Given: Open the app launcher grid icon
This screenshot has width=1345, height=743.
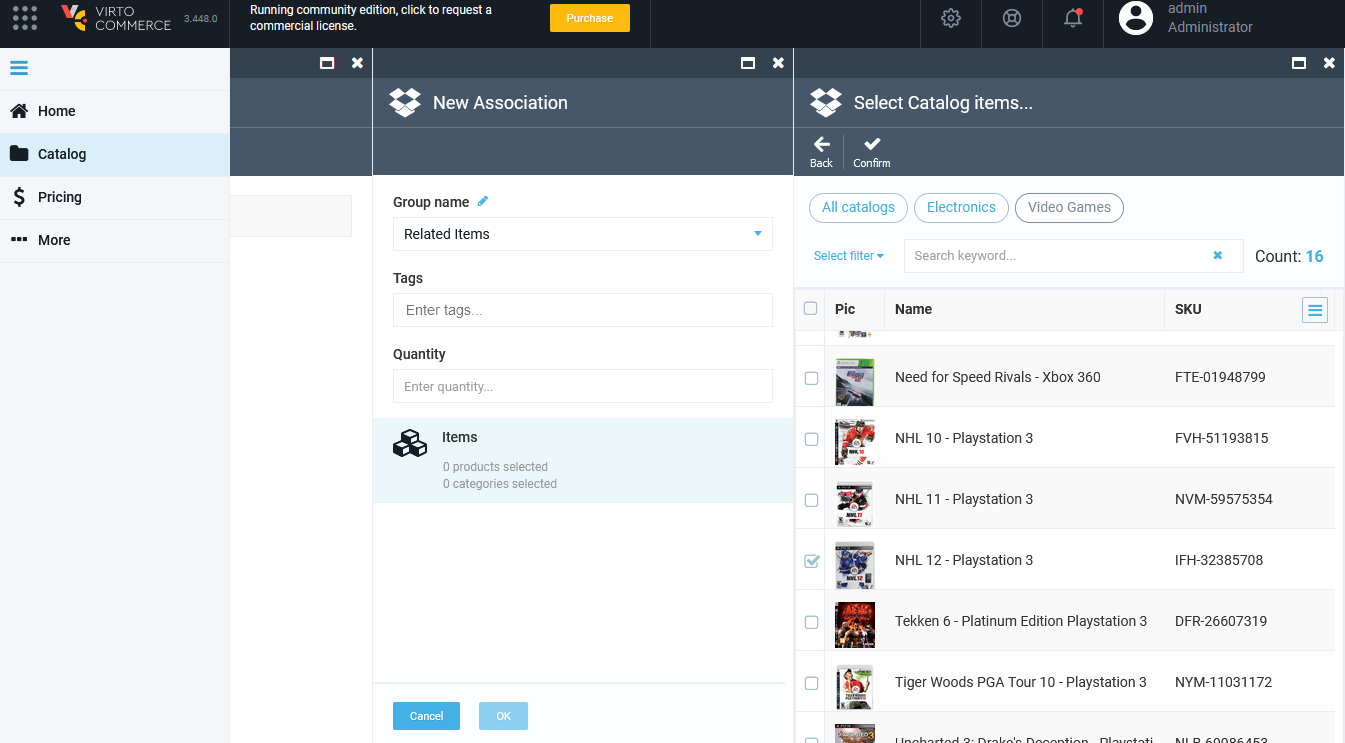Looking at the screenshot, I should [x=25, y=18].
